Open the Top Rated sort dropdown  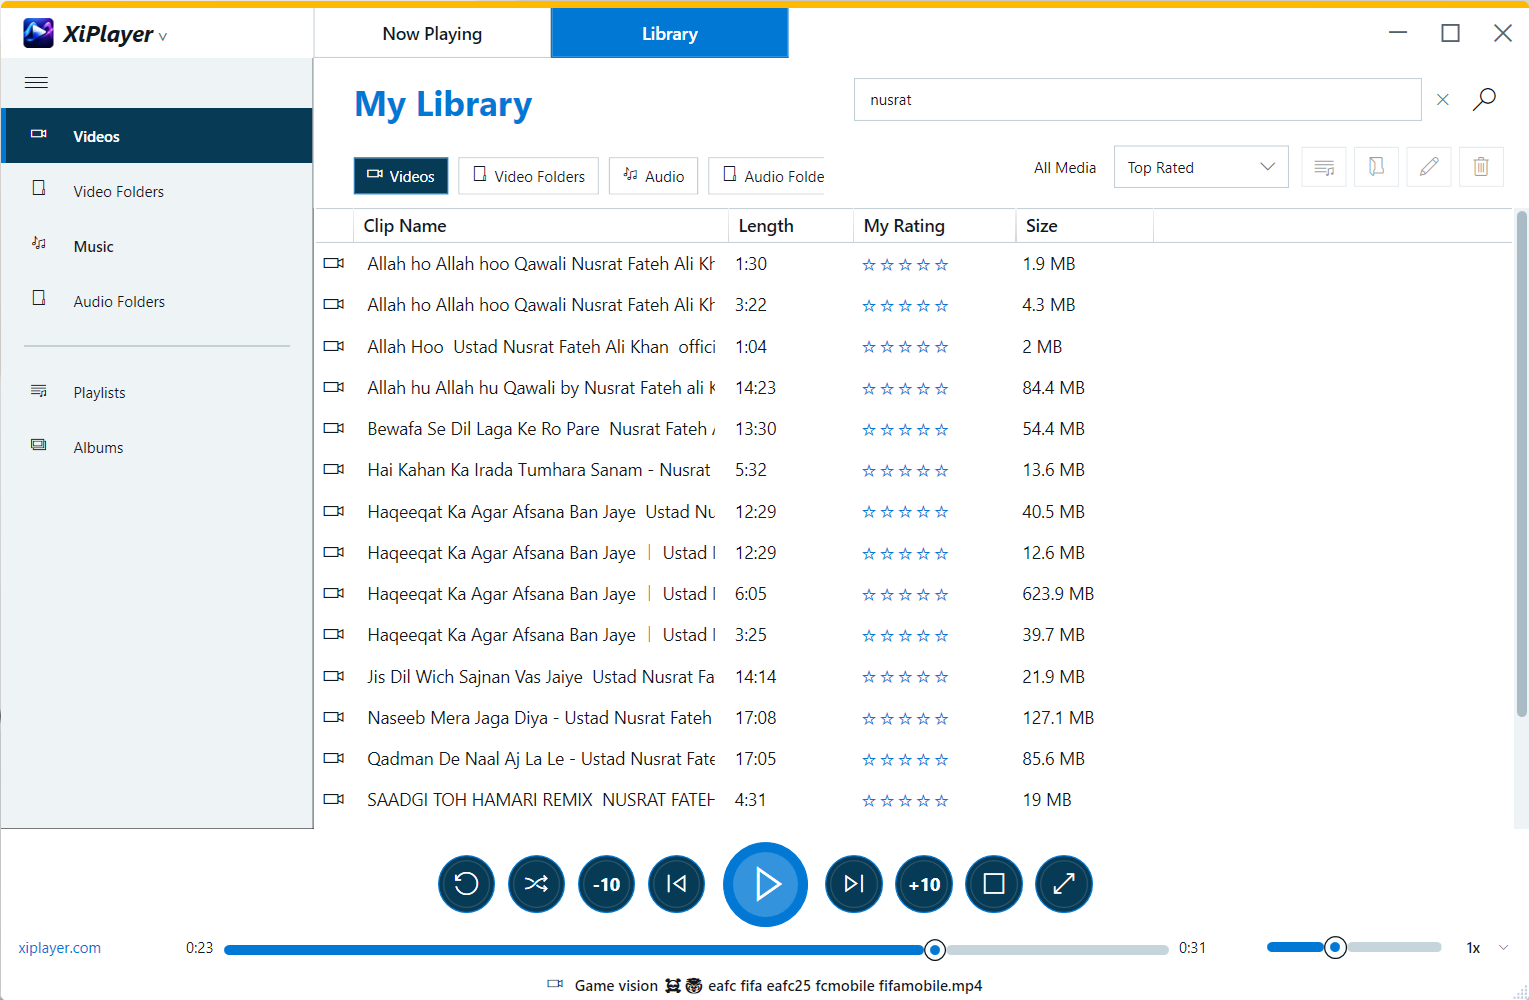(1201, 167)
